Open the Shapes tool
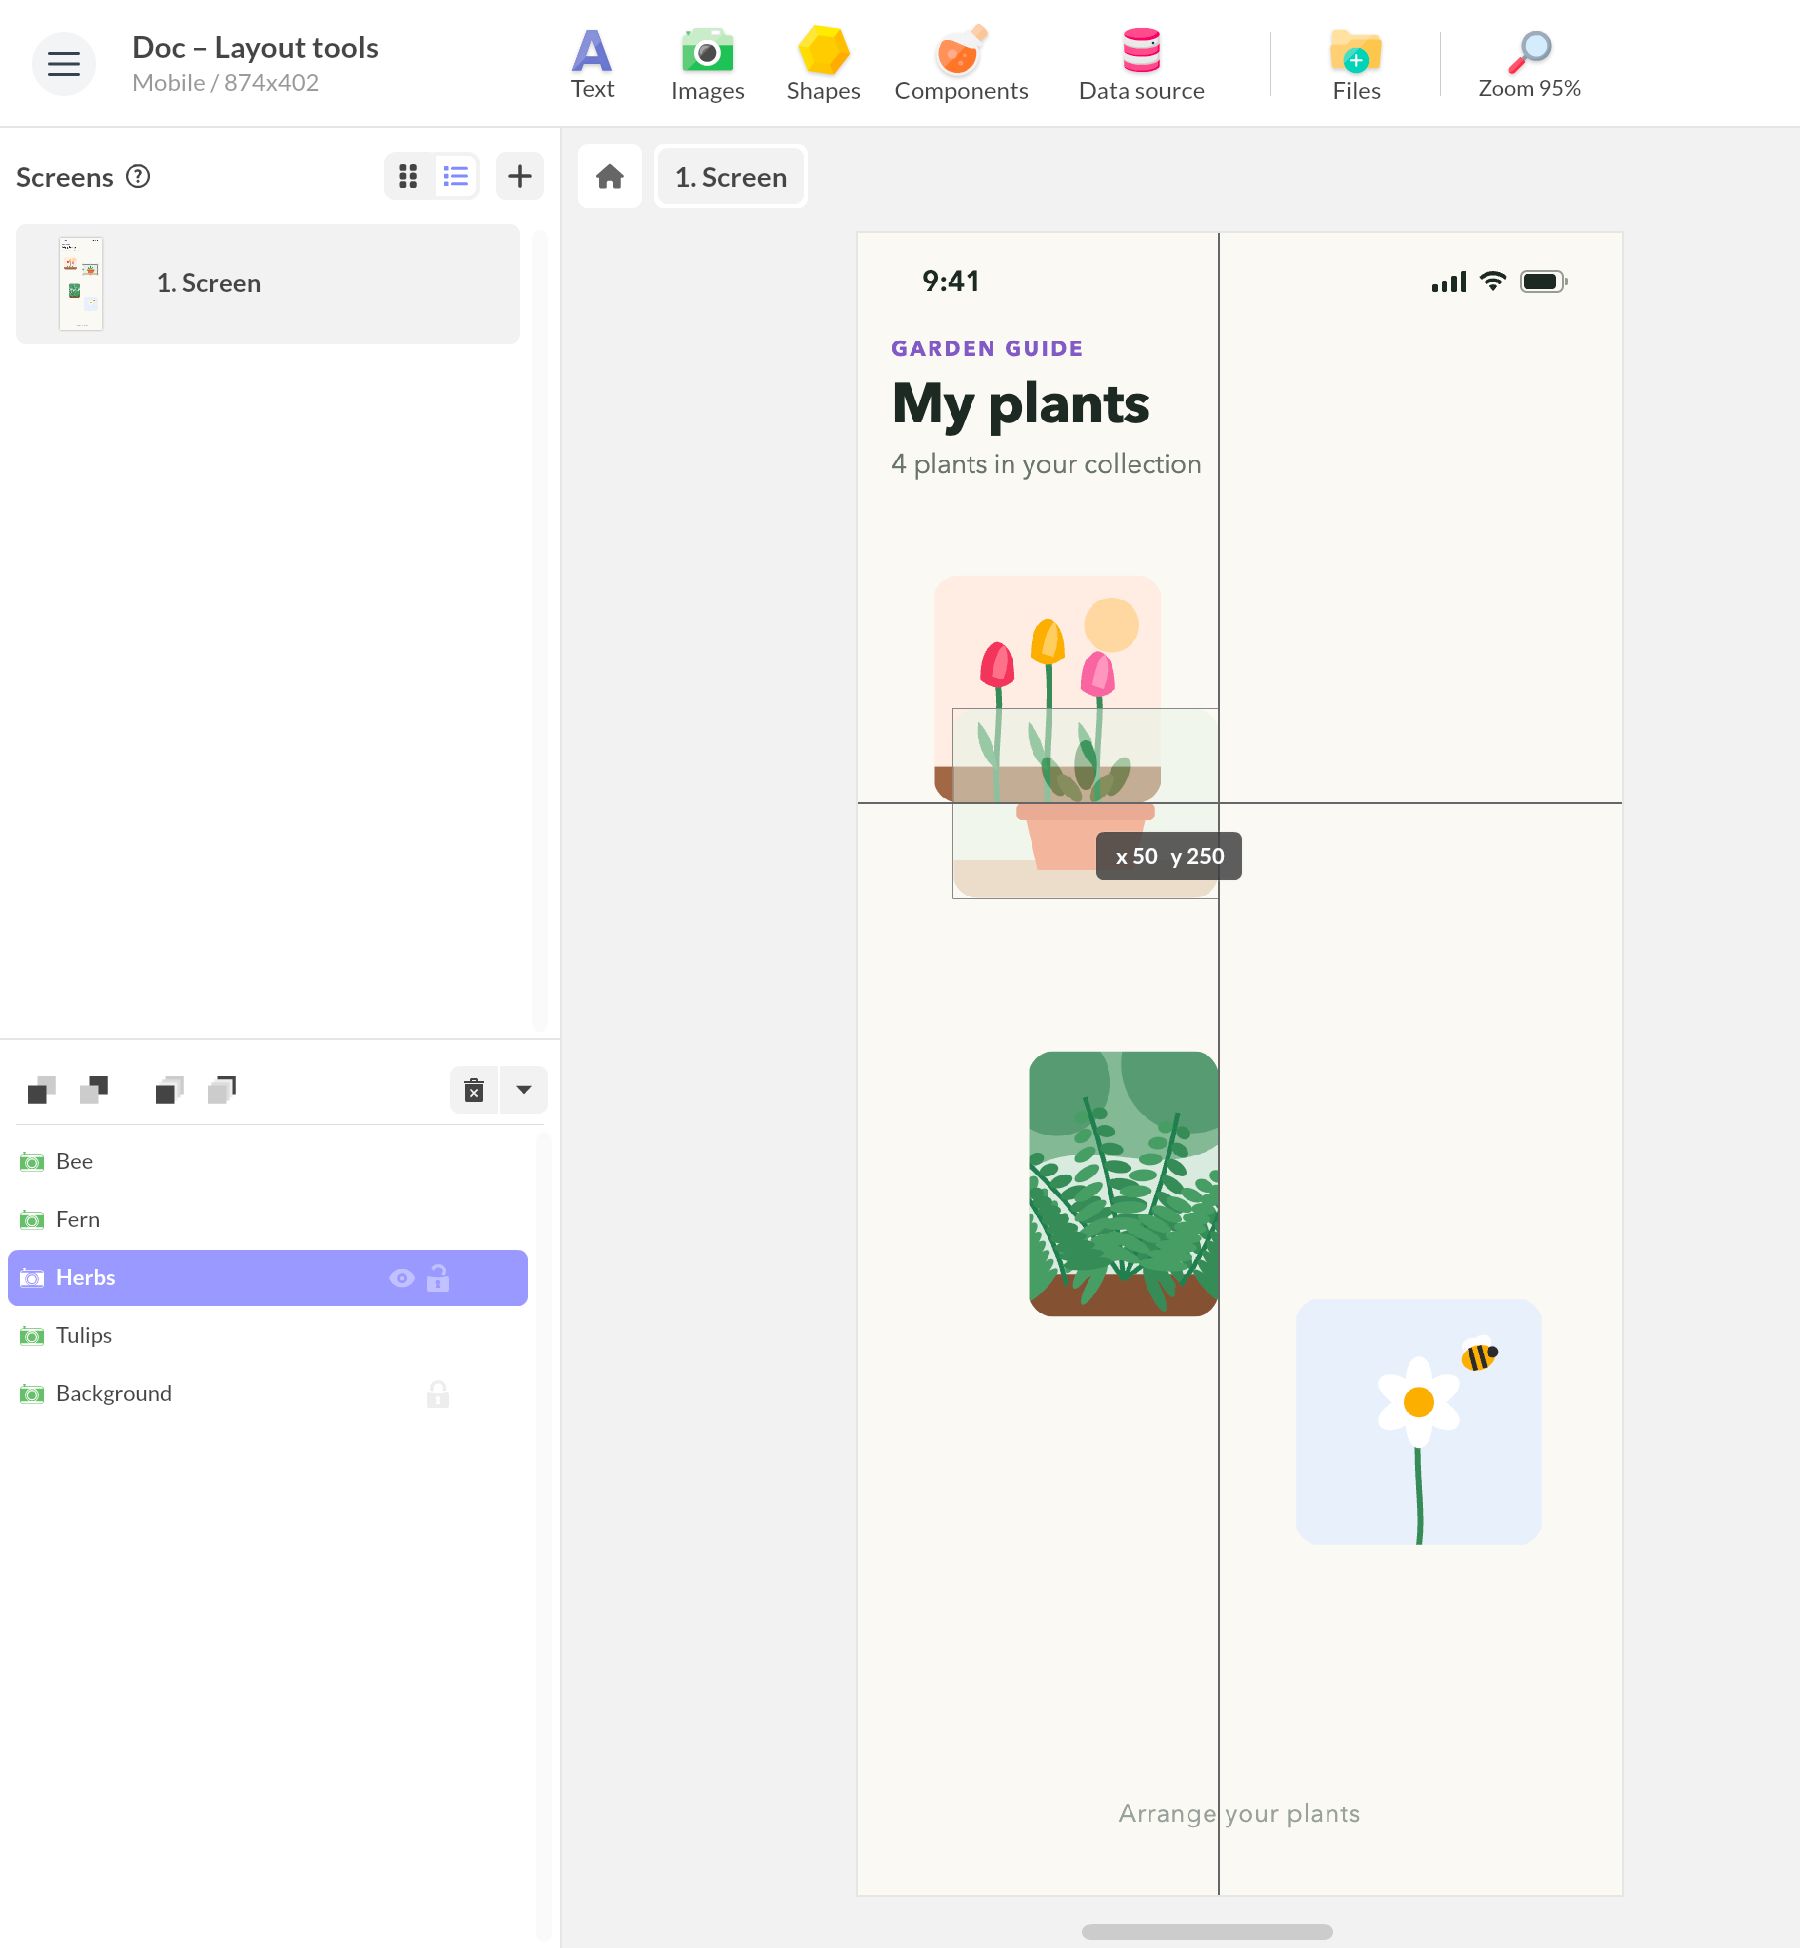The height and width of the screenshot is (1948, 1800). pyautogui.click(x=823, y=64)
